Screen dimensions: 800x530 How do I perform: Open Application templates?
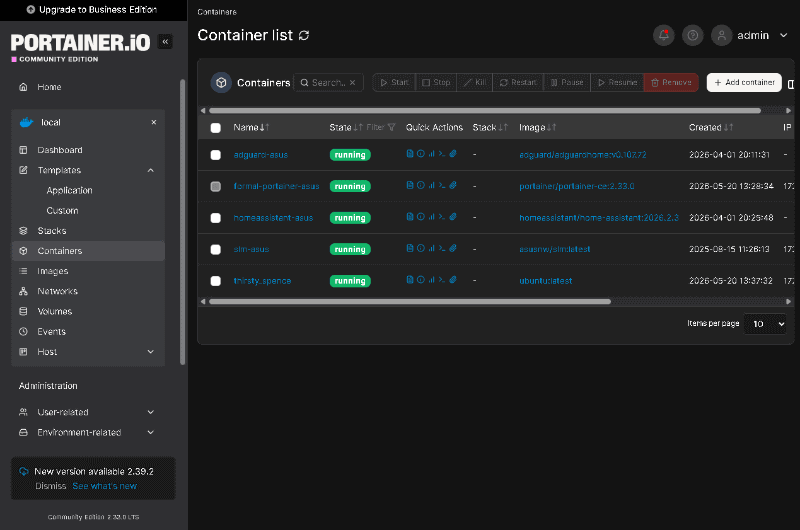tap(69, 190)
